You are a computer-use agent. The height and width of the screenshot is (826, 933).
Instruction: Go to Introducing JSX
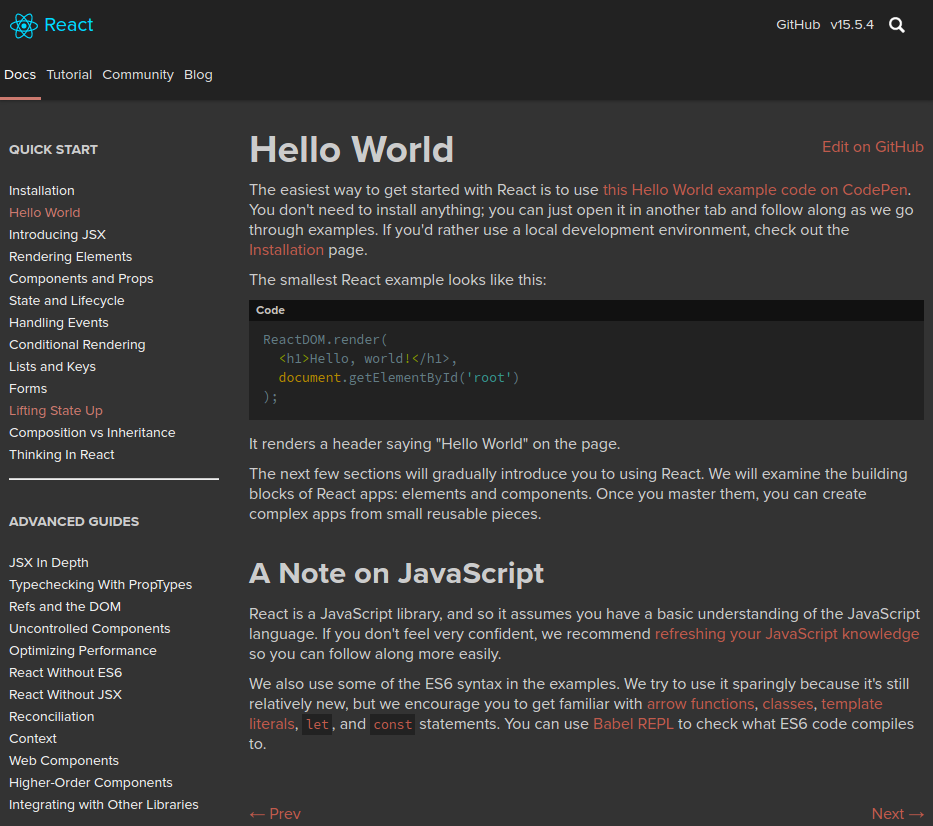pos(57,234)
